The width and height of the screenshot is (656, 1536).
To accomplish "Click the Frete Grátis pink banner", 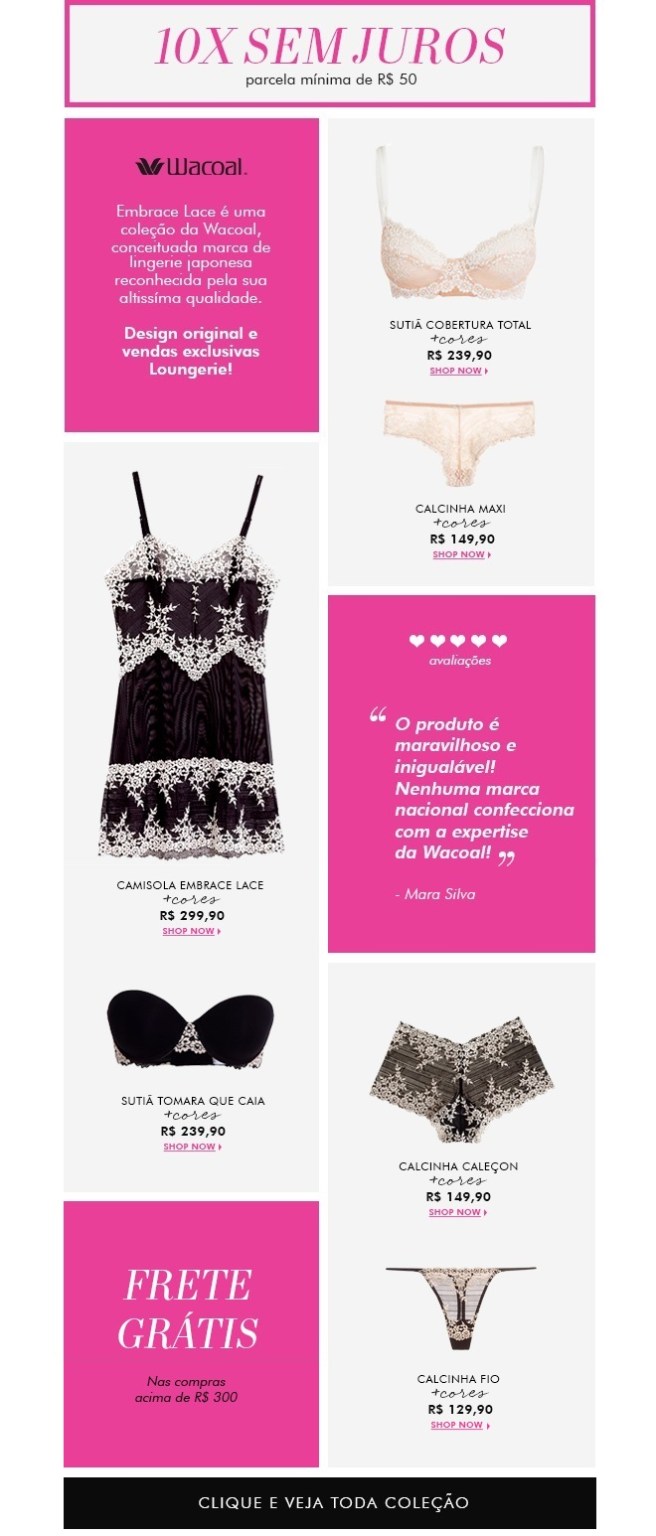I will pyautogui.click(x=192, y=1334).
